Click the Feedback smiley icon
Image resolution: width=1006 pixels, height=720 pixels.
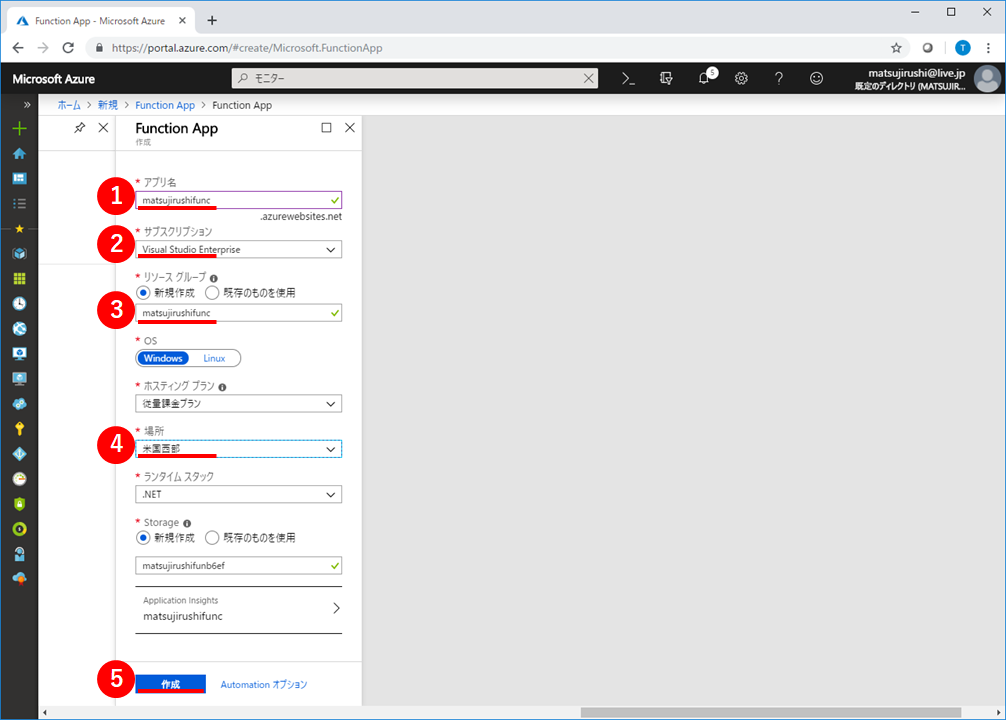click(816, 78)
